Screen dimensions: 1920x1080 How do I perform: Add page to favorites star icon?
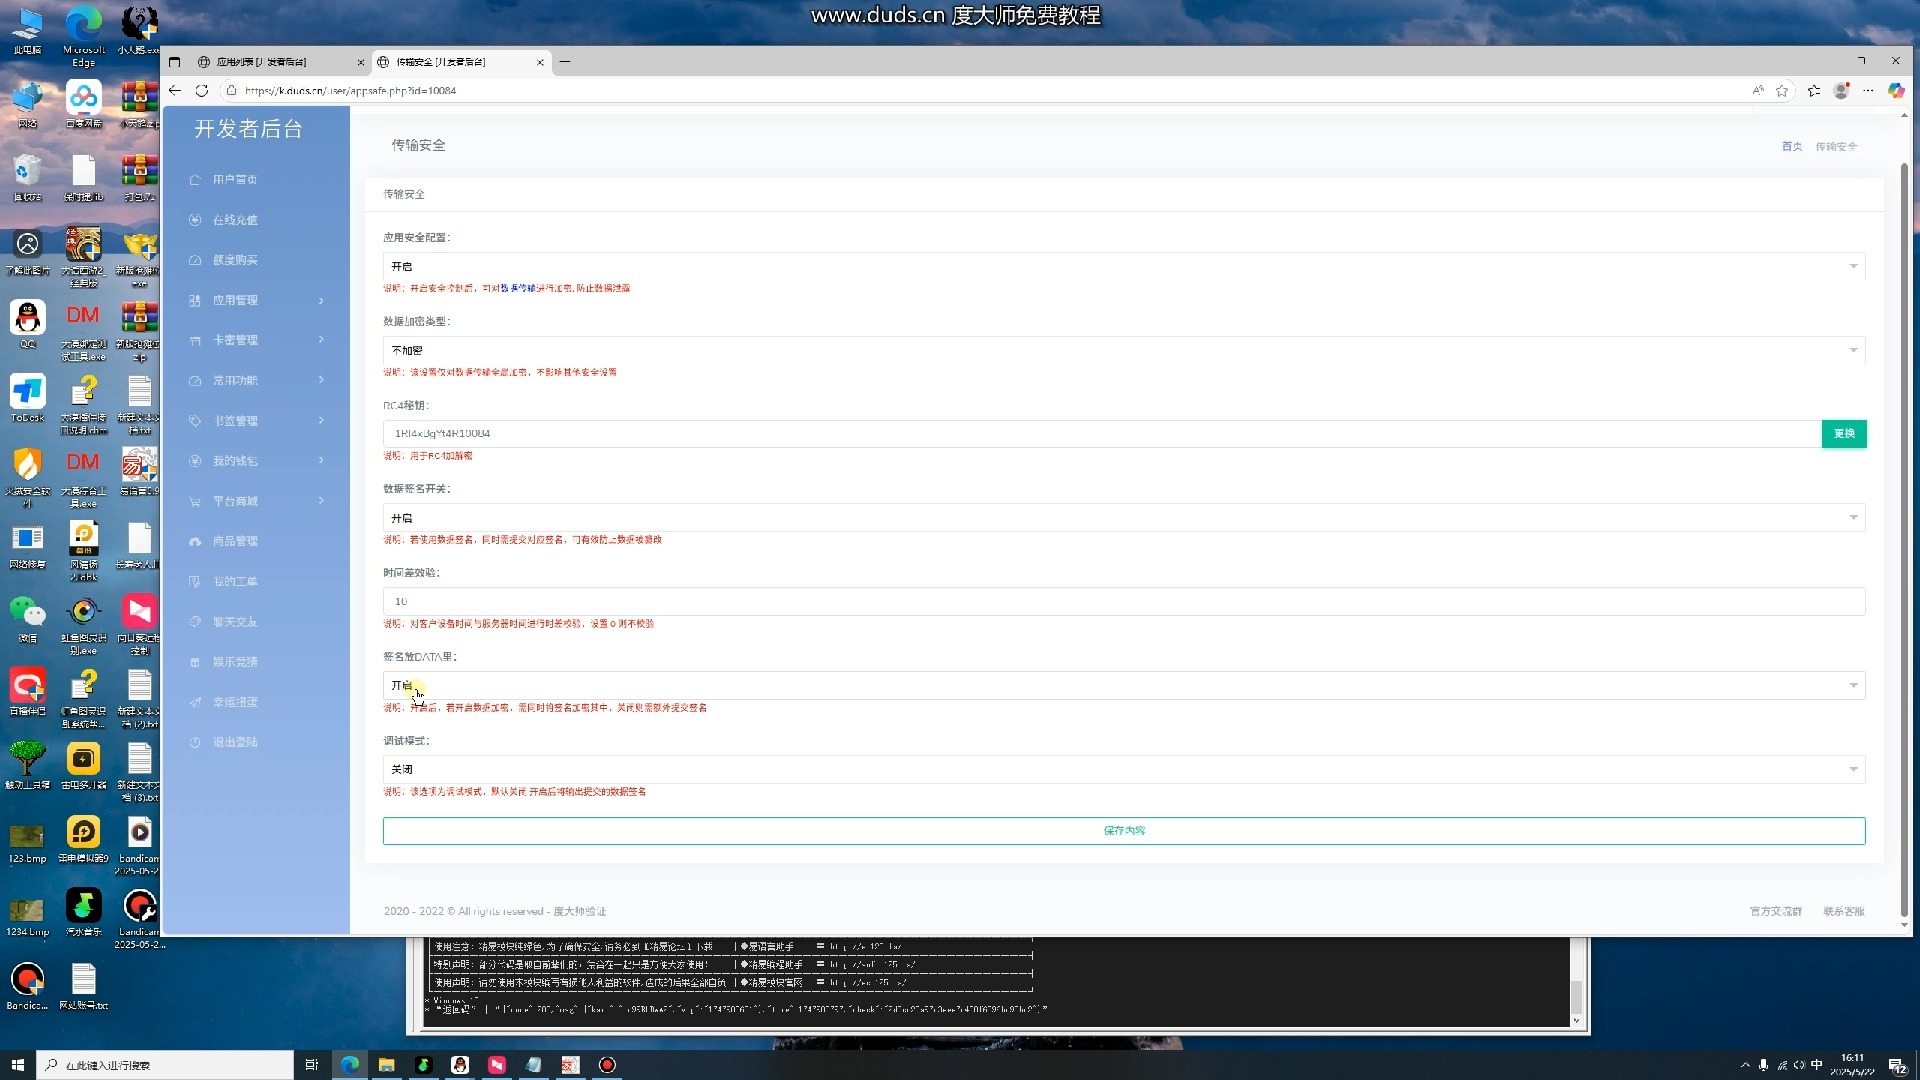[1782, 90]
